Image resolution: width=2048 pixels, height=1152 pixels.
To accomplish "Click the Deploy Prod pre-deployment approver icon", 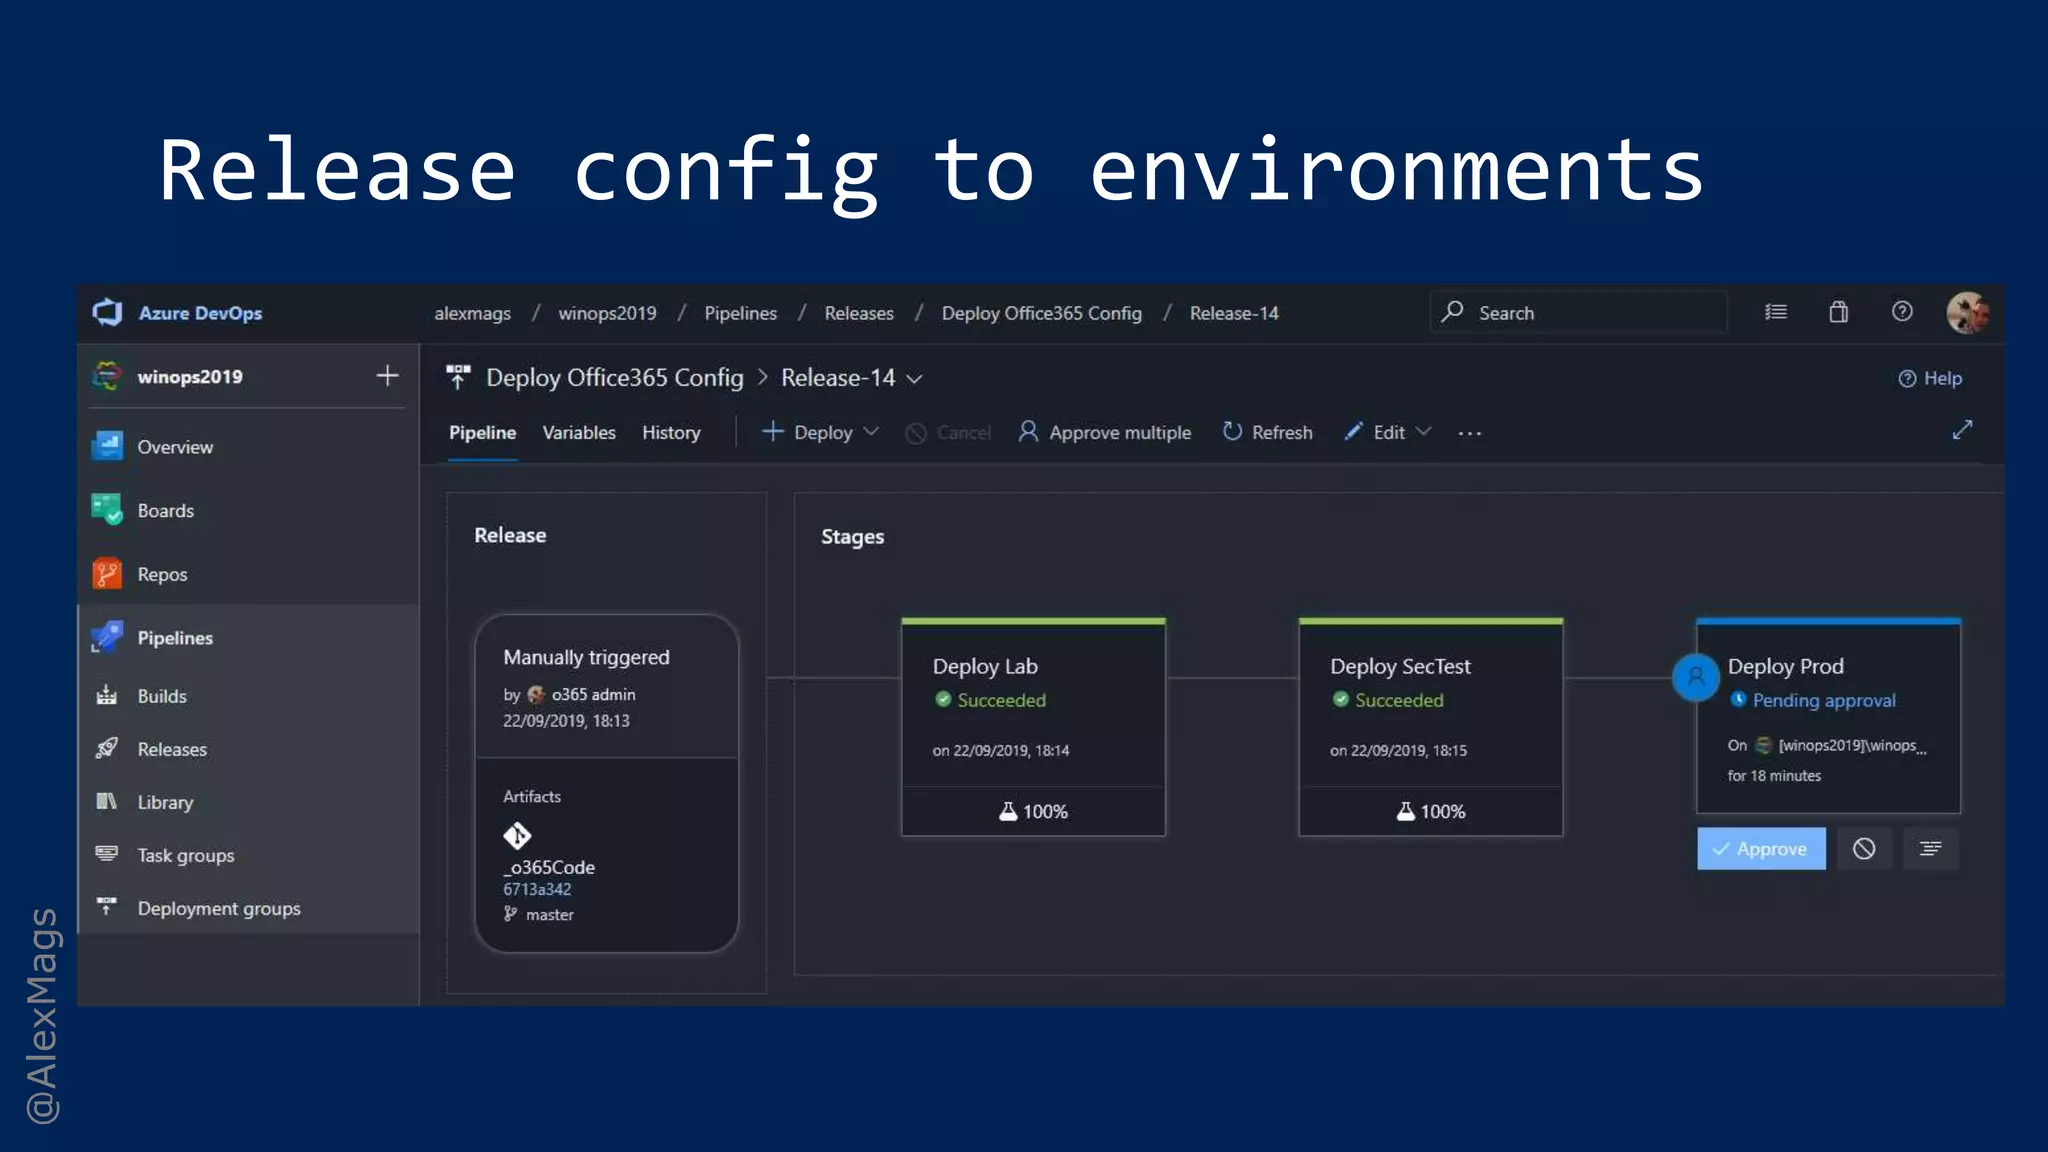I will point(1696,677).
